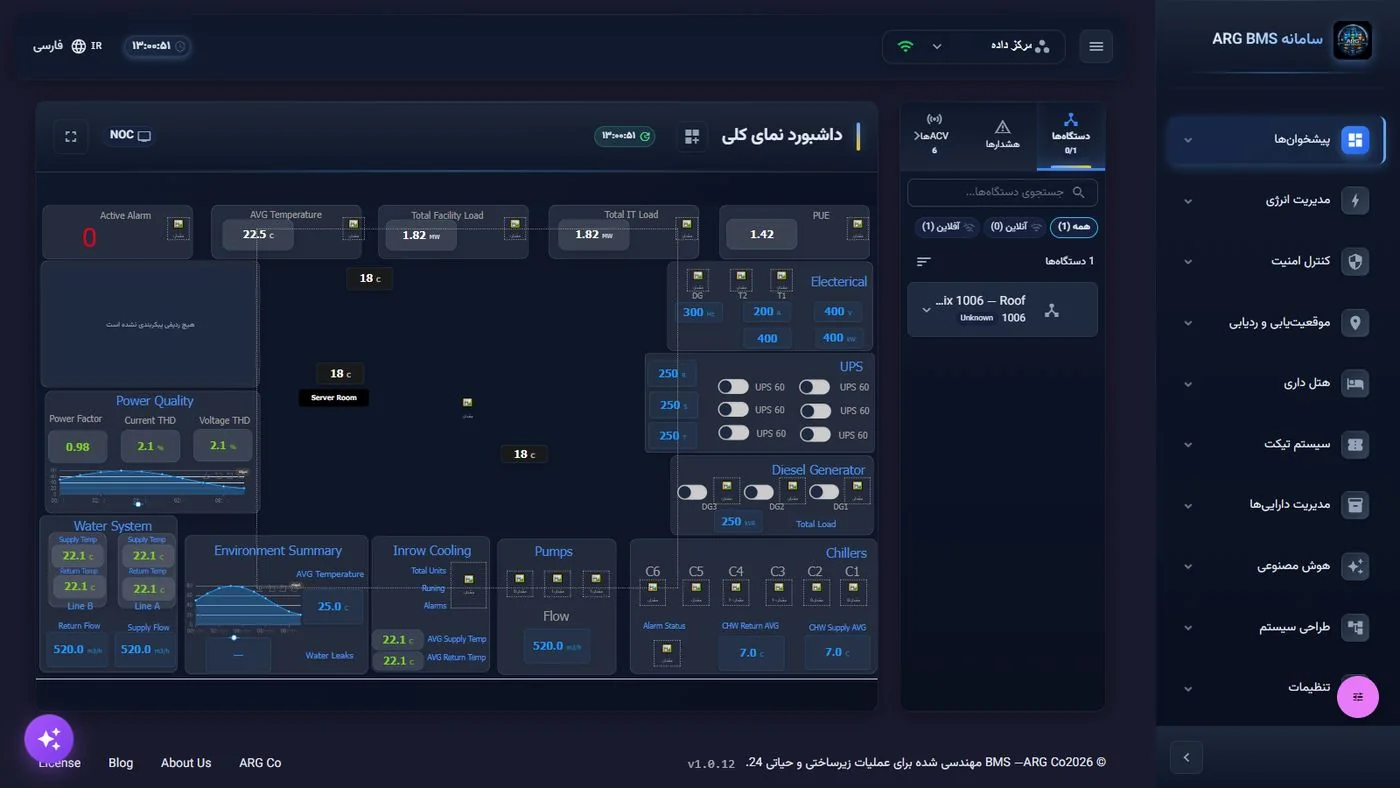The height and width of the screenshot is (788, 1400).
Task: Collapse the sidebar with the bottom arrow button
Action: pos(1186,757)
